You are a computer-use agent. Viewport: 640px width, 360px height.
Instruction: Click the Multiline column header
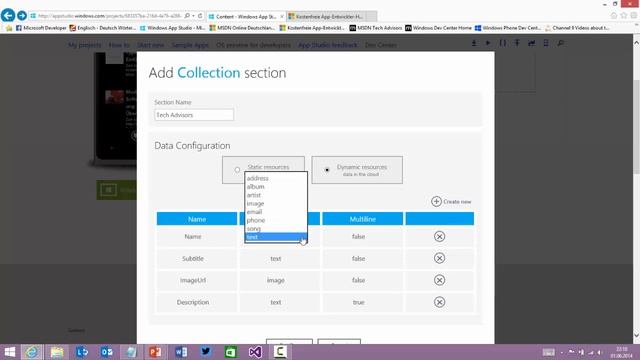(362, 219)
